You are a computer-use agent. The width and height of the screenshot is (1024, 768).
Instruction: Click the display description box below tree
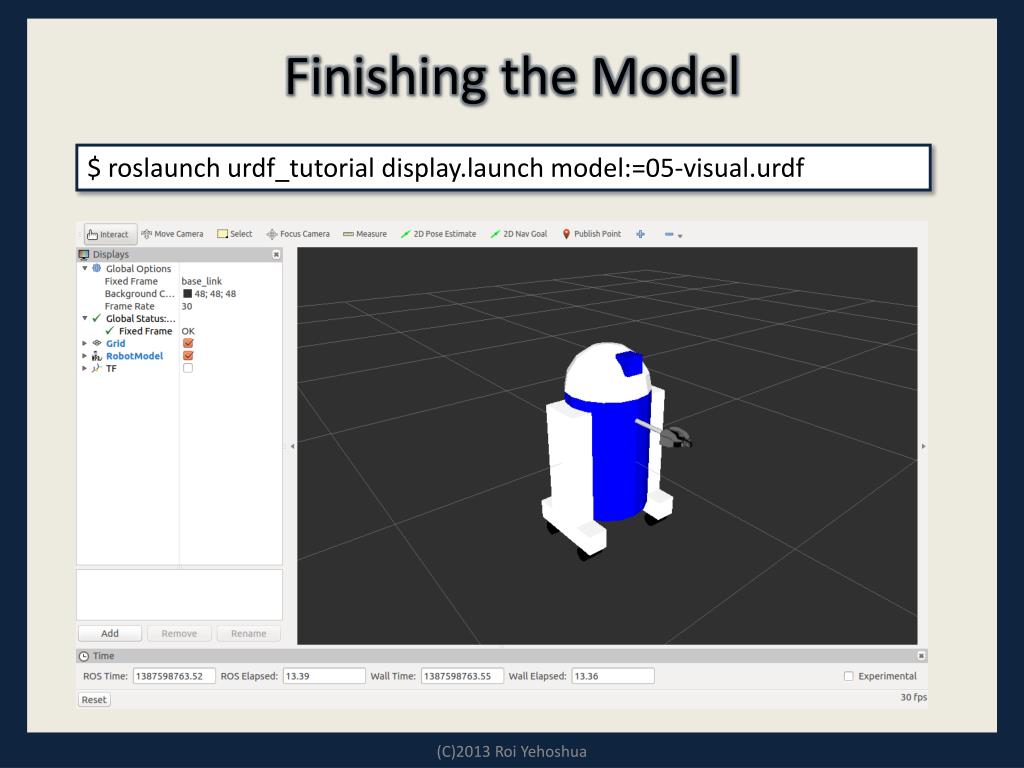pyautogui.click(x=180, y=594)
